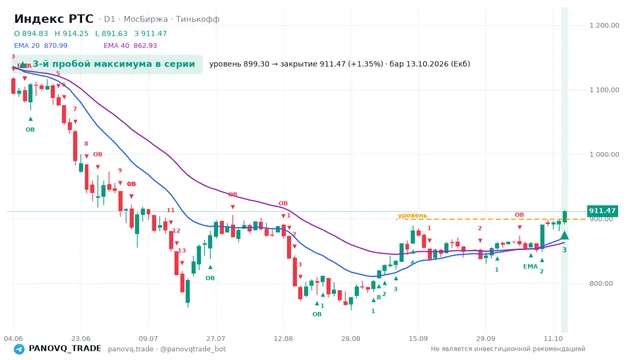Click the 'EMA 20 870.99' legend entry
The height and width of the screenshot is (360, 640).
(x=41, y=46)
